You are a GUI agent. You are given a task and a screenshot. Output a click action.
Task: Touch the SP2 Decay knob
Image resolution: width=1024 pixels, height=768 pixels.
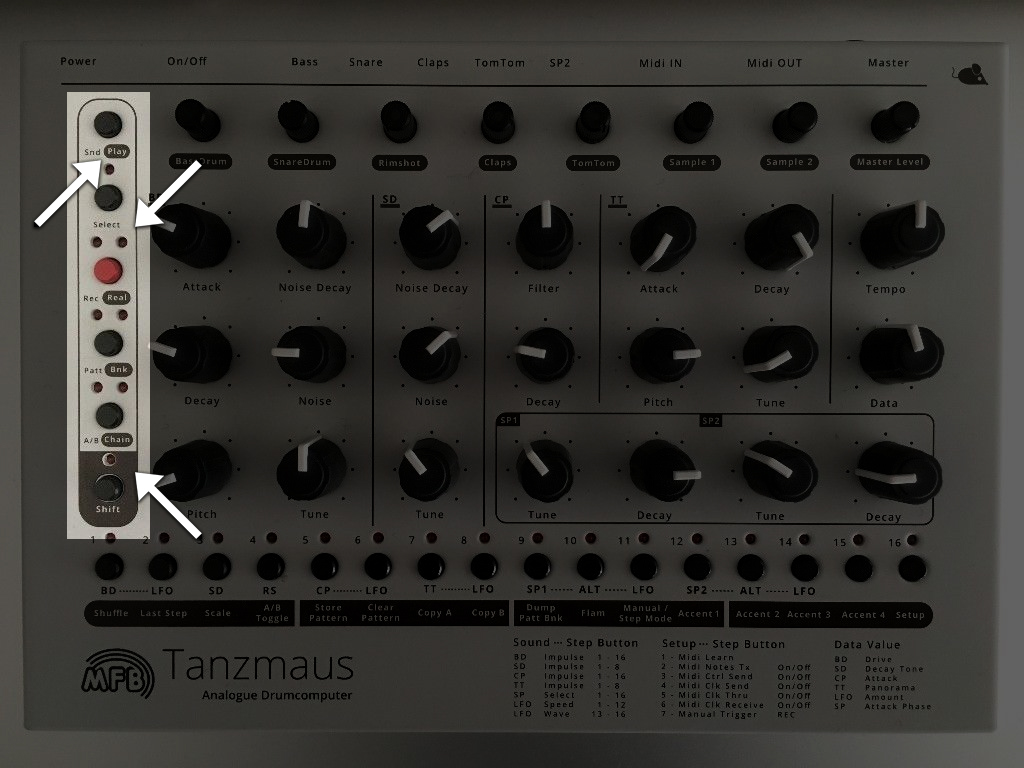tap(899, 473)
